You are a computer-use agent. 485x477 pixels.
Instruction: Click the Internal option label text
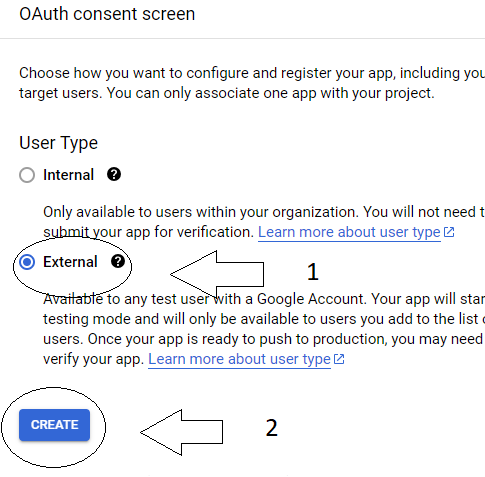(69, 175)
